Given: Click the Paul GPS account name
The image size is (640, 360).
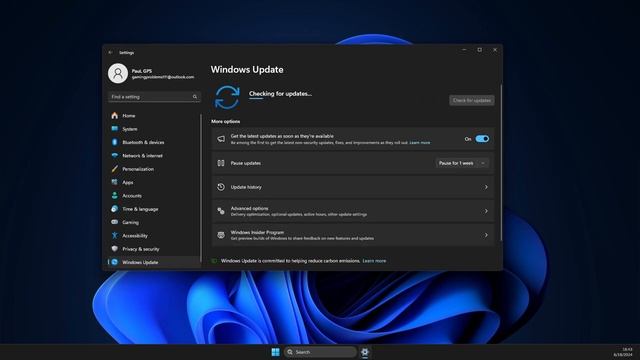Looking at the screenshot, I should click(142, 71).
